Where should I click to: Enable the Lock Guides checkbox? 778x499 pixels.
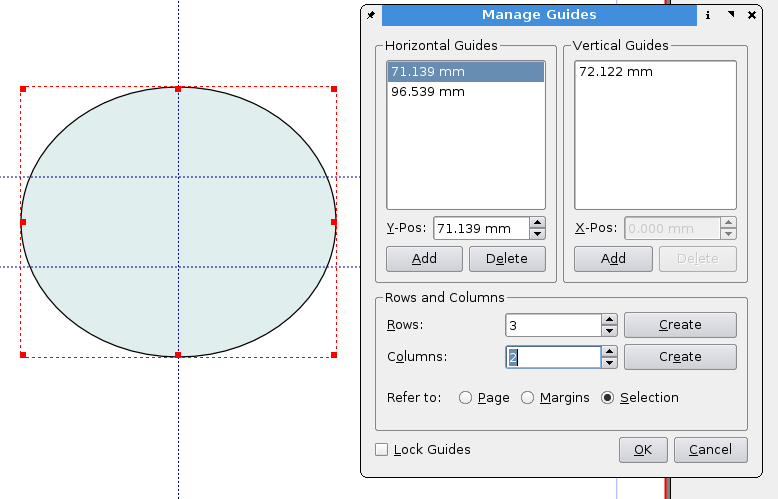382,450
